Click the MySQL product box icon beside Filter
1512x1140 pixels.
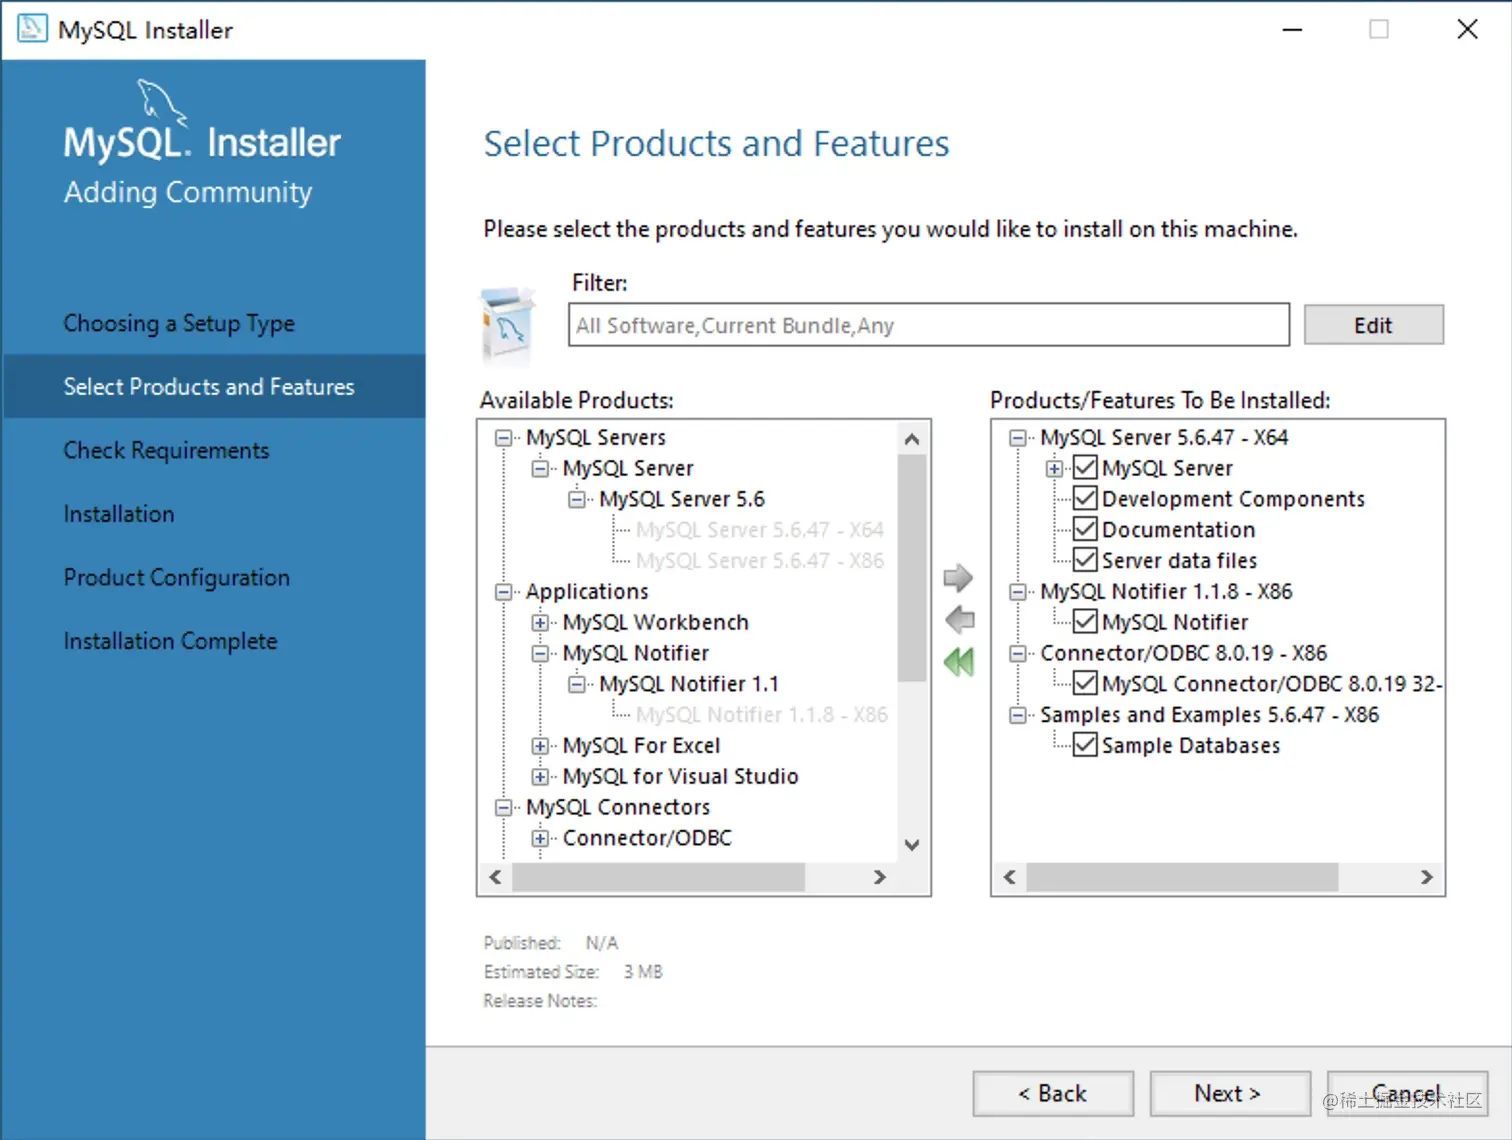coord(508,325)
